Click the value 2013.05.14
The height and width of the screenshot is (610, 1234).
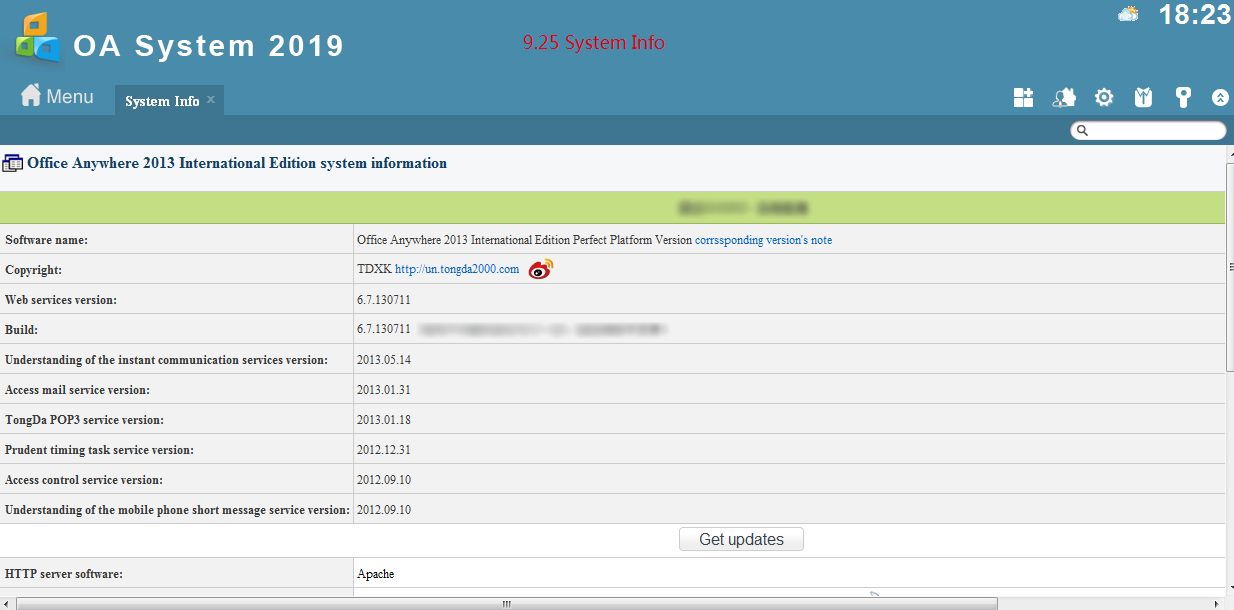[384, 360]
